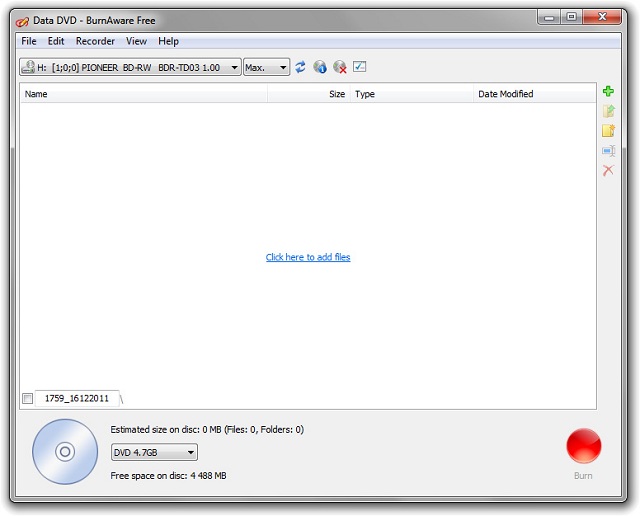Open the Max. write speed dropdown

point(267,67)
